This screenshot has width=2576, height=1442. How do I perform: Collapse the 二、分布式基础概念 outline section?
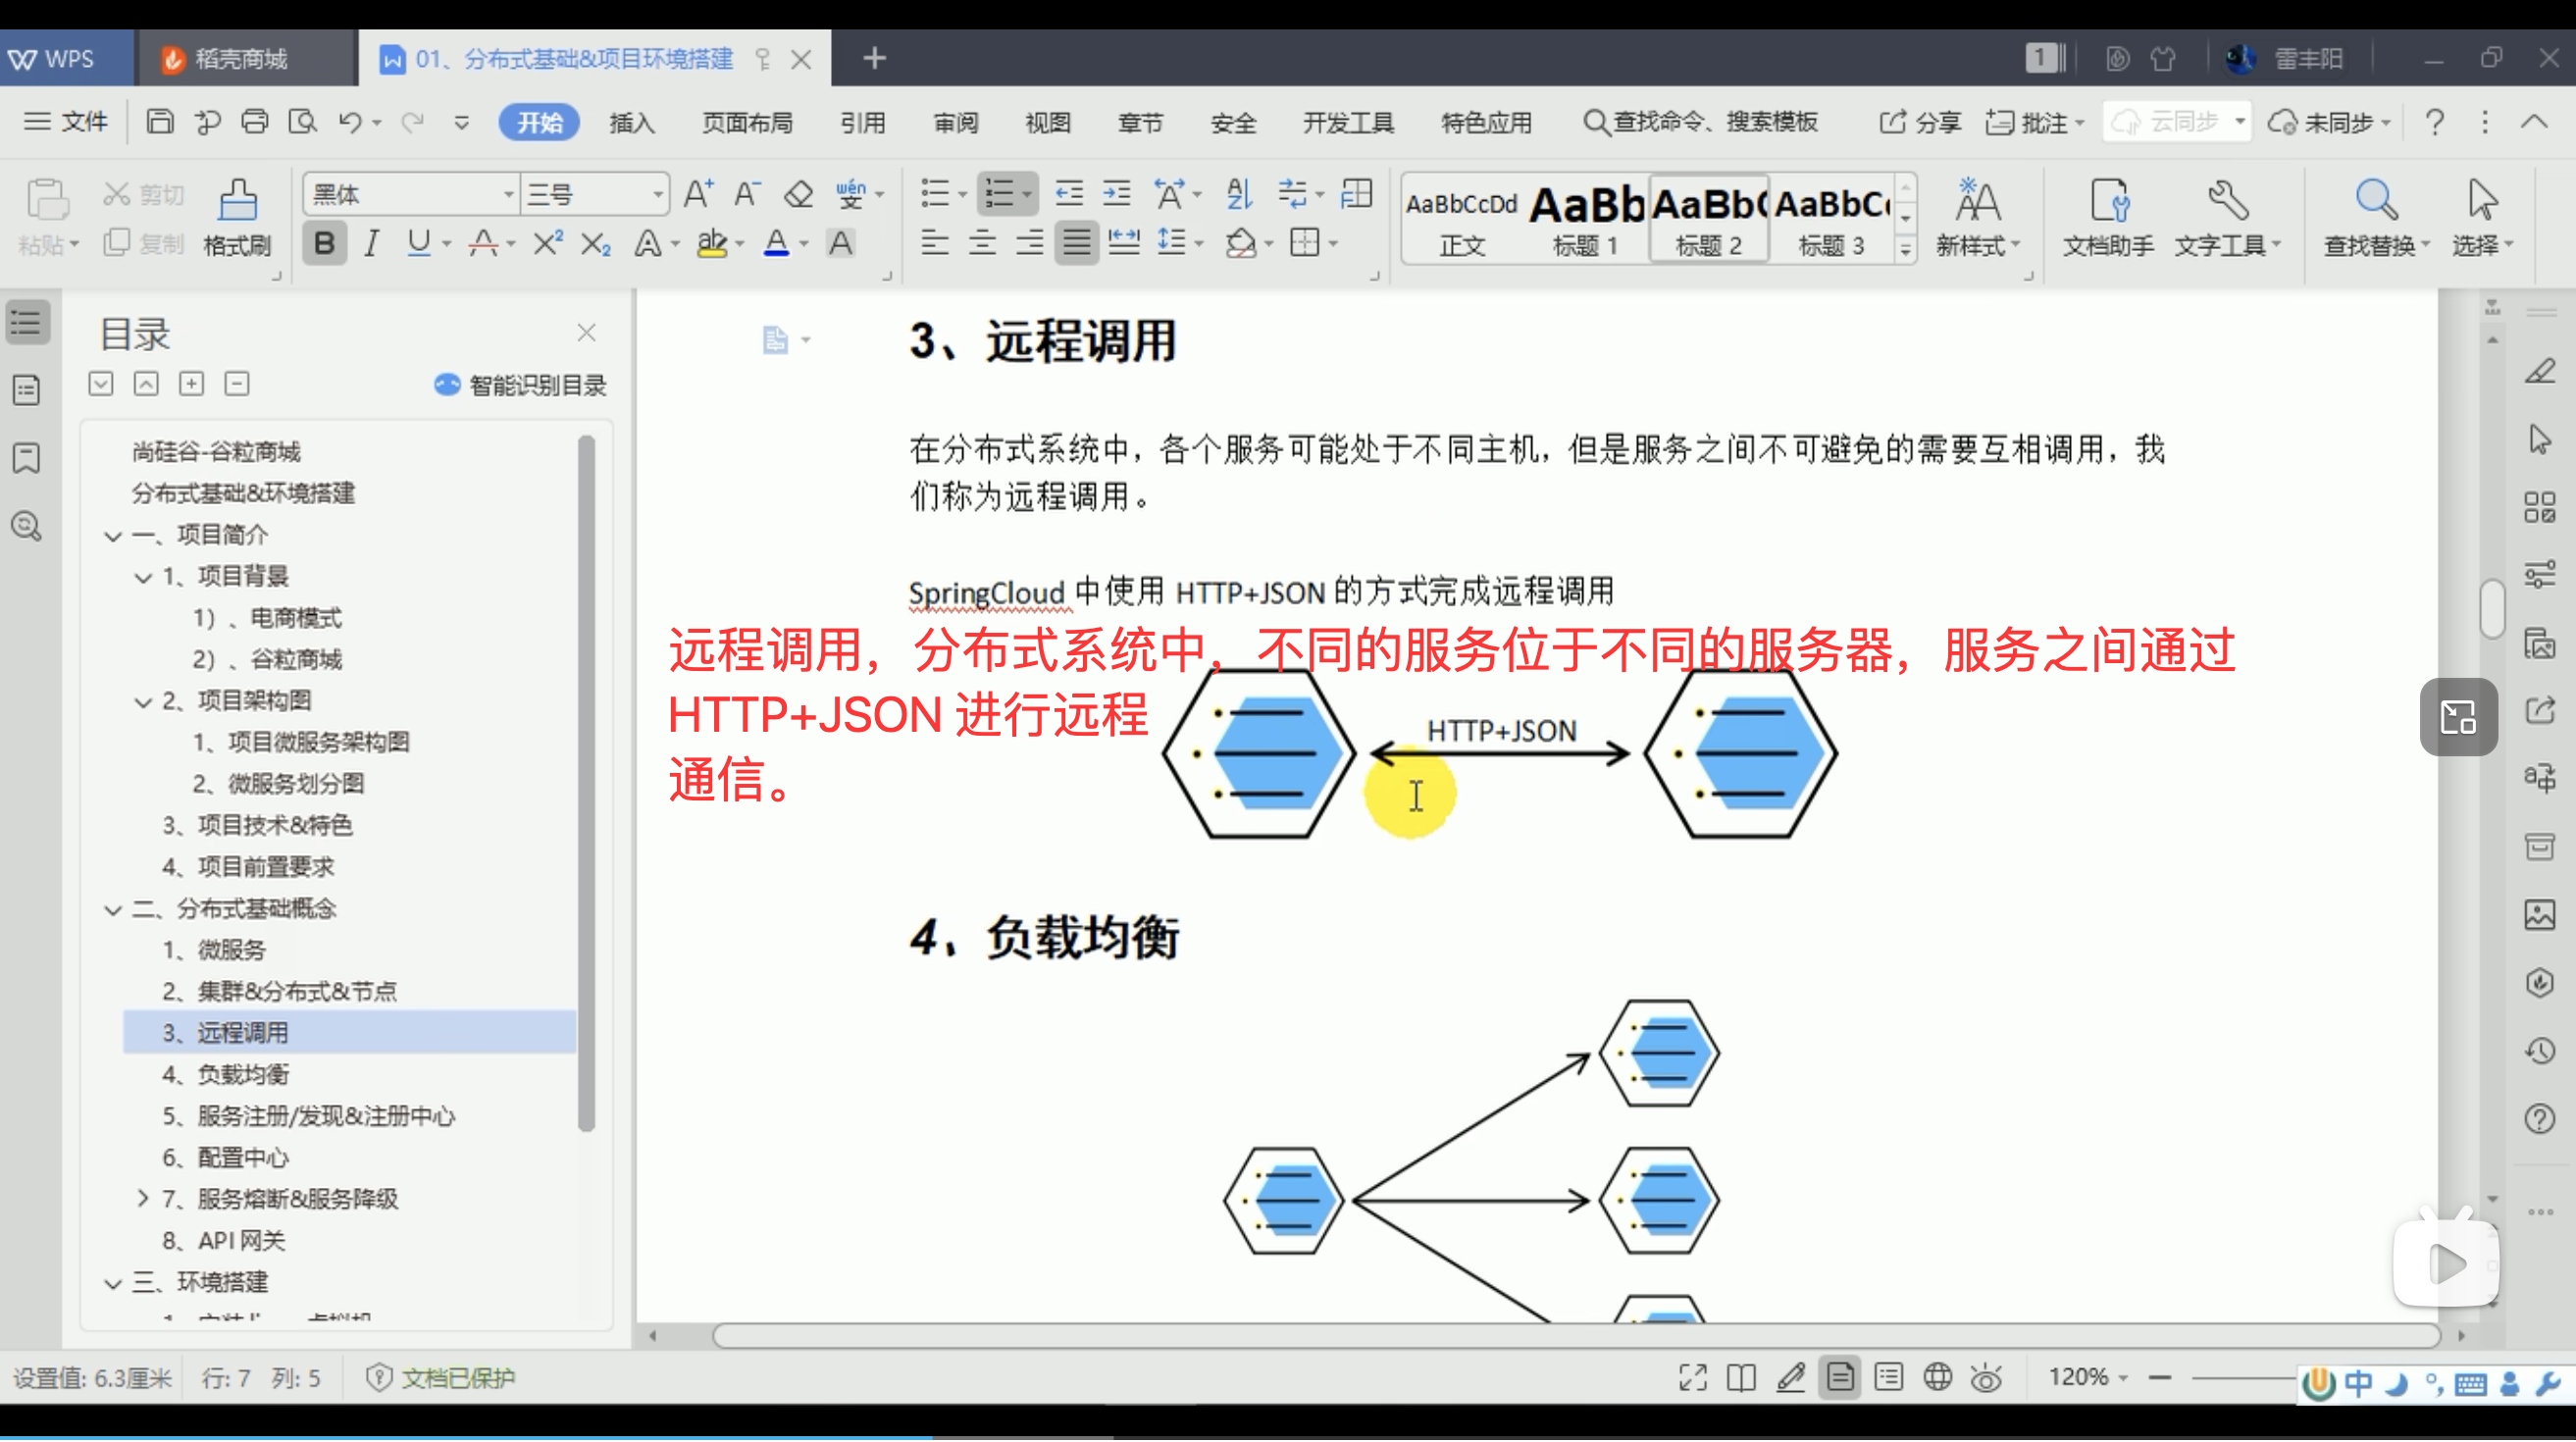113,910
